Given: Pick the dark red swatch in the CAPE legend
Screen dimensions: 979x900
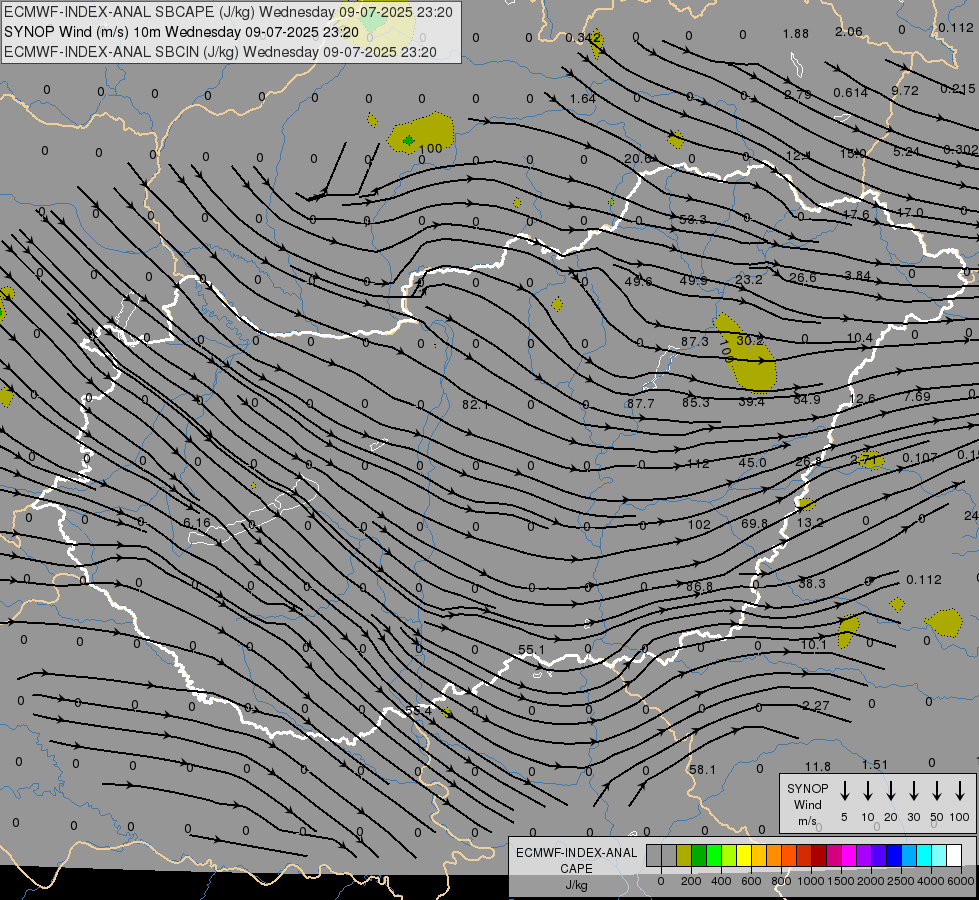Looking at the screenshot, I should (819, 855).
